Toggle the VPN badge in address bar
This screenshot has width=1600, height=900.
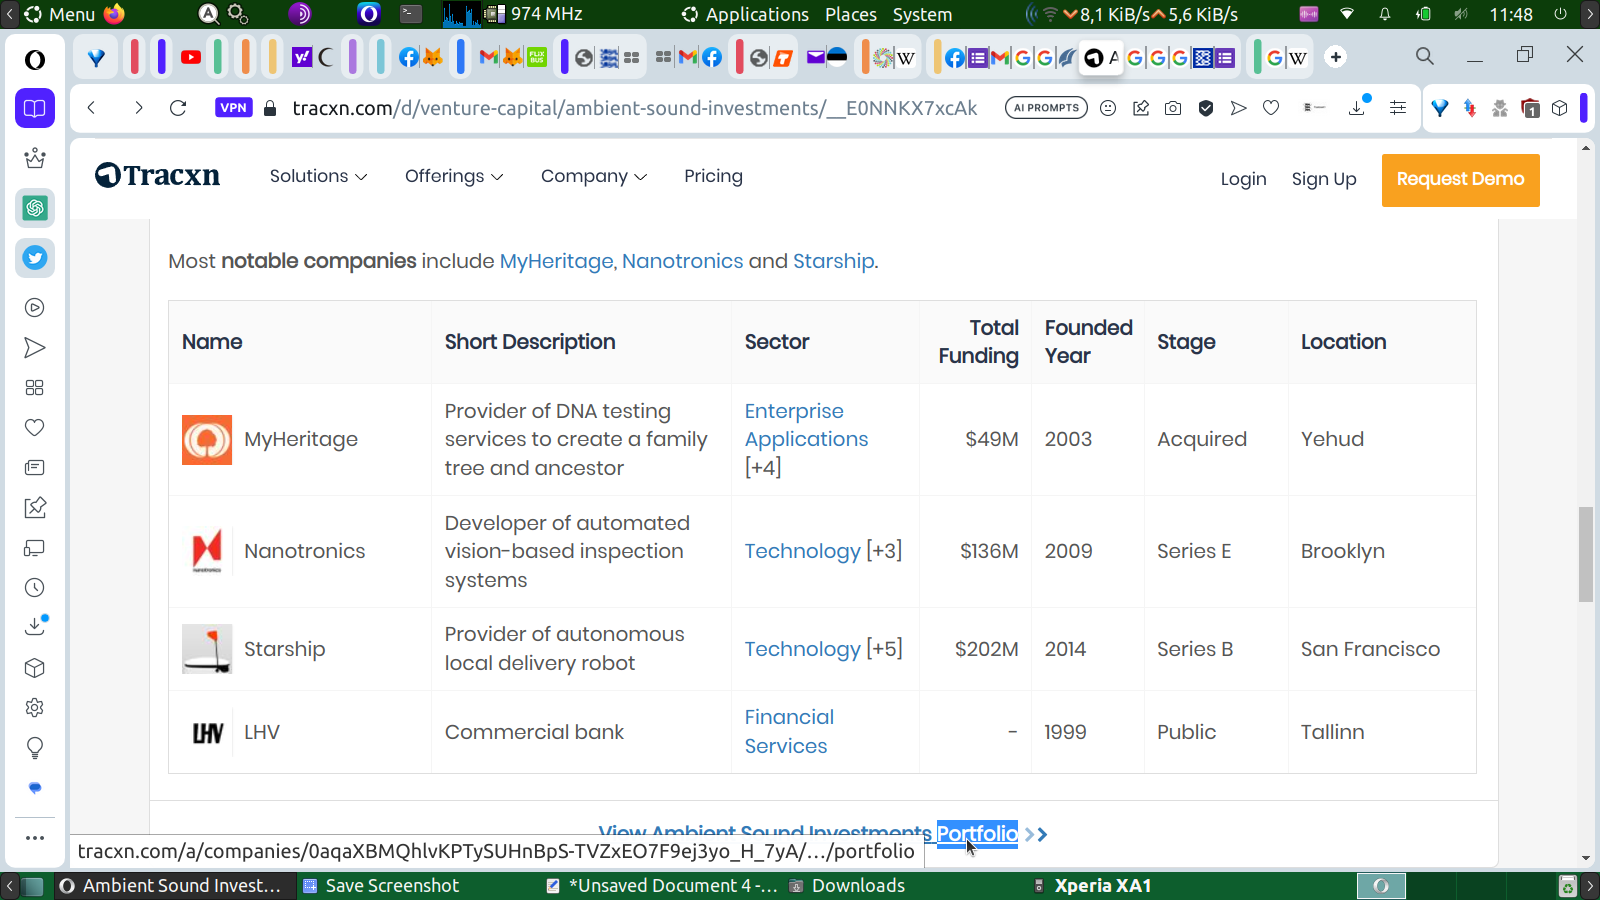tap(233, 108)
